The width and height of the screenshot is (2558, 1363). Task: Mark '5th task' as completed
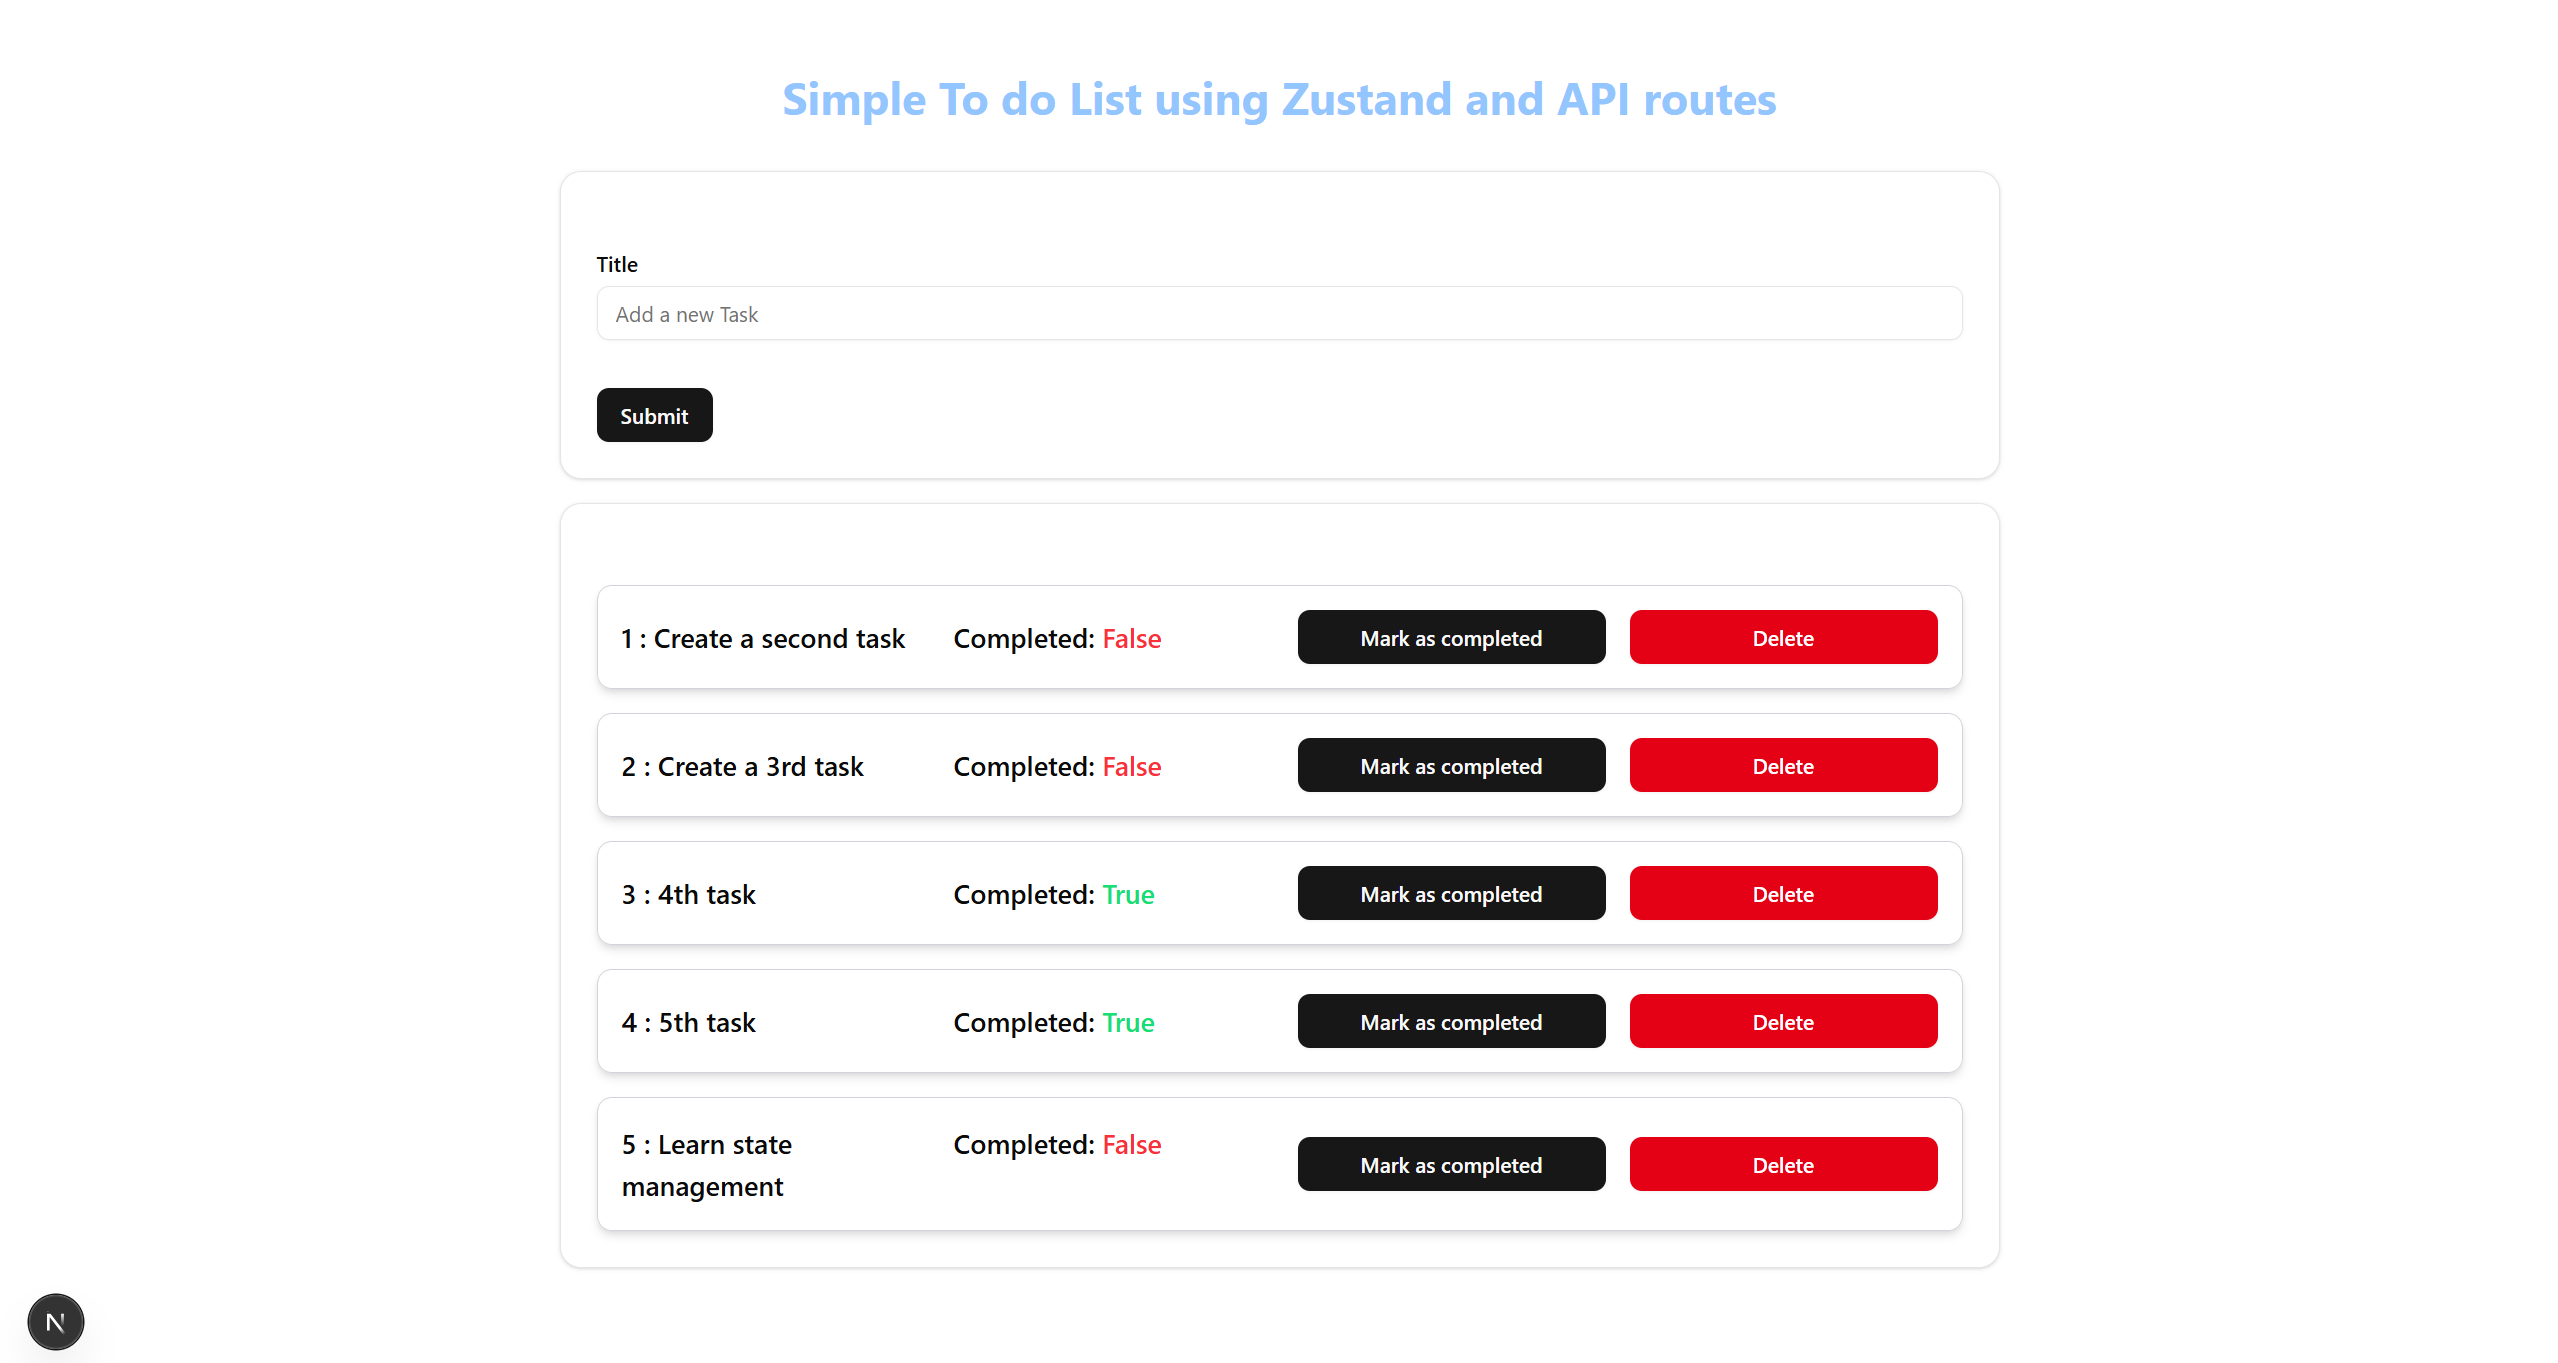1451,1022
